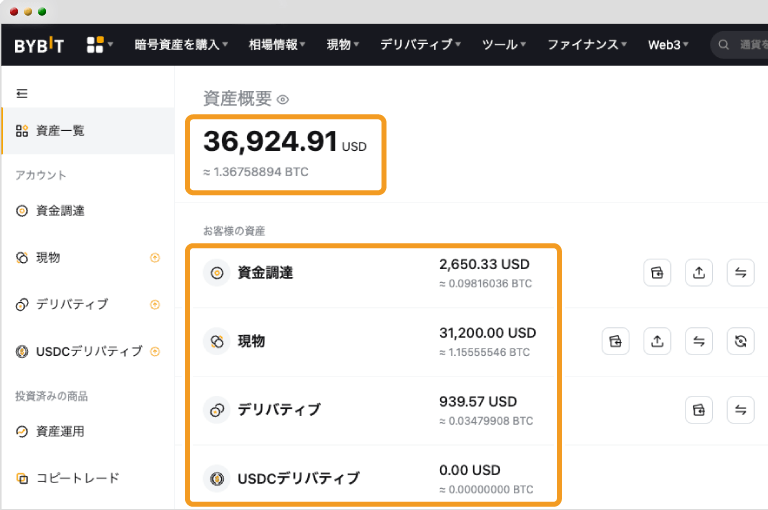
Task: Expand the 相場情報 menu
Action: point(277,45)
